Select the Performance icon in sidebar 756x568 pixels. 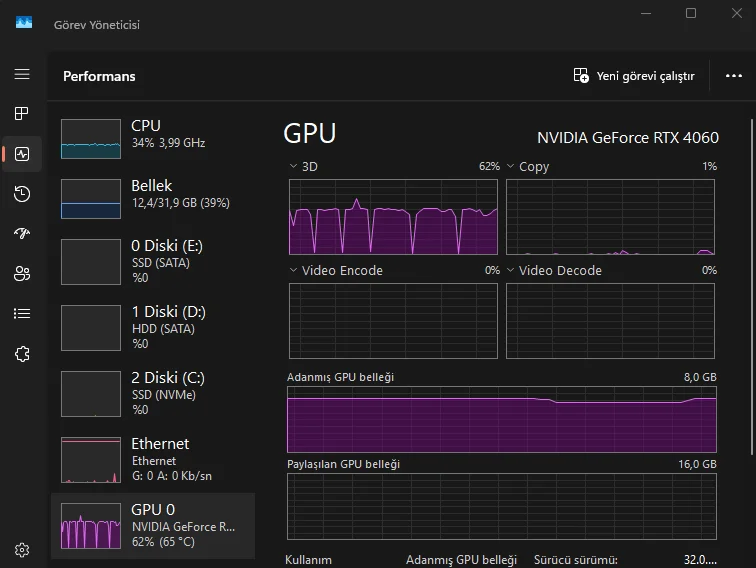pos(22,154)
